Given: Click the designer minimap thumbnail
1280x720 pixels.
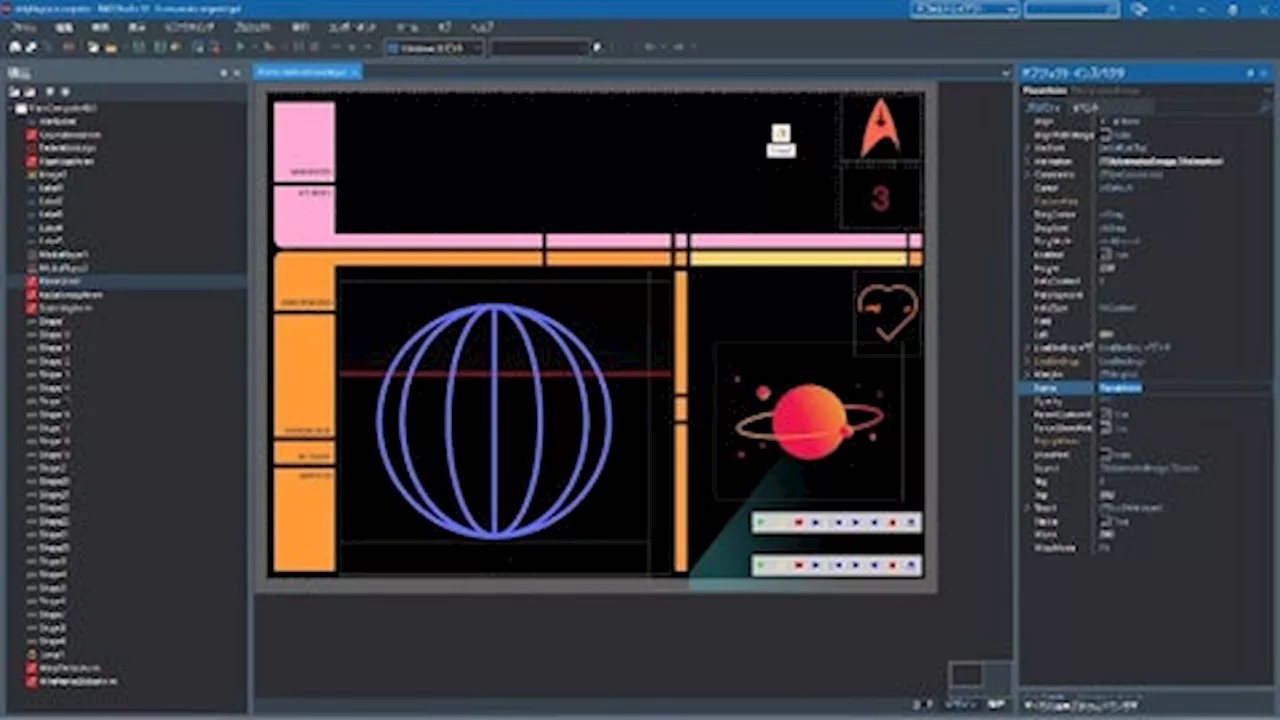Looking at the screenshot, I should [966, 675].
